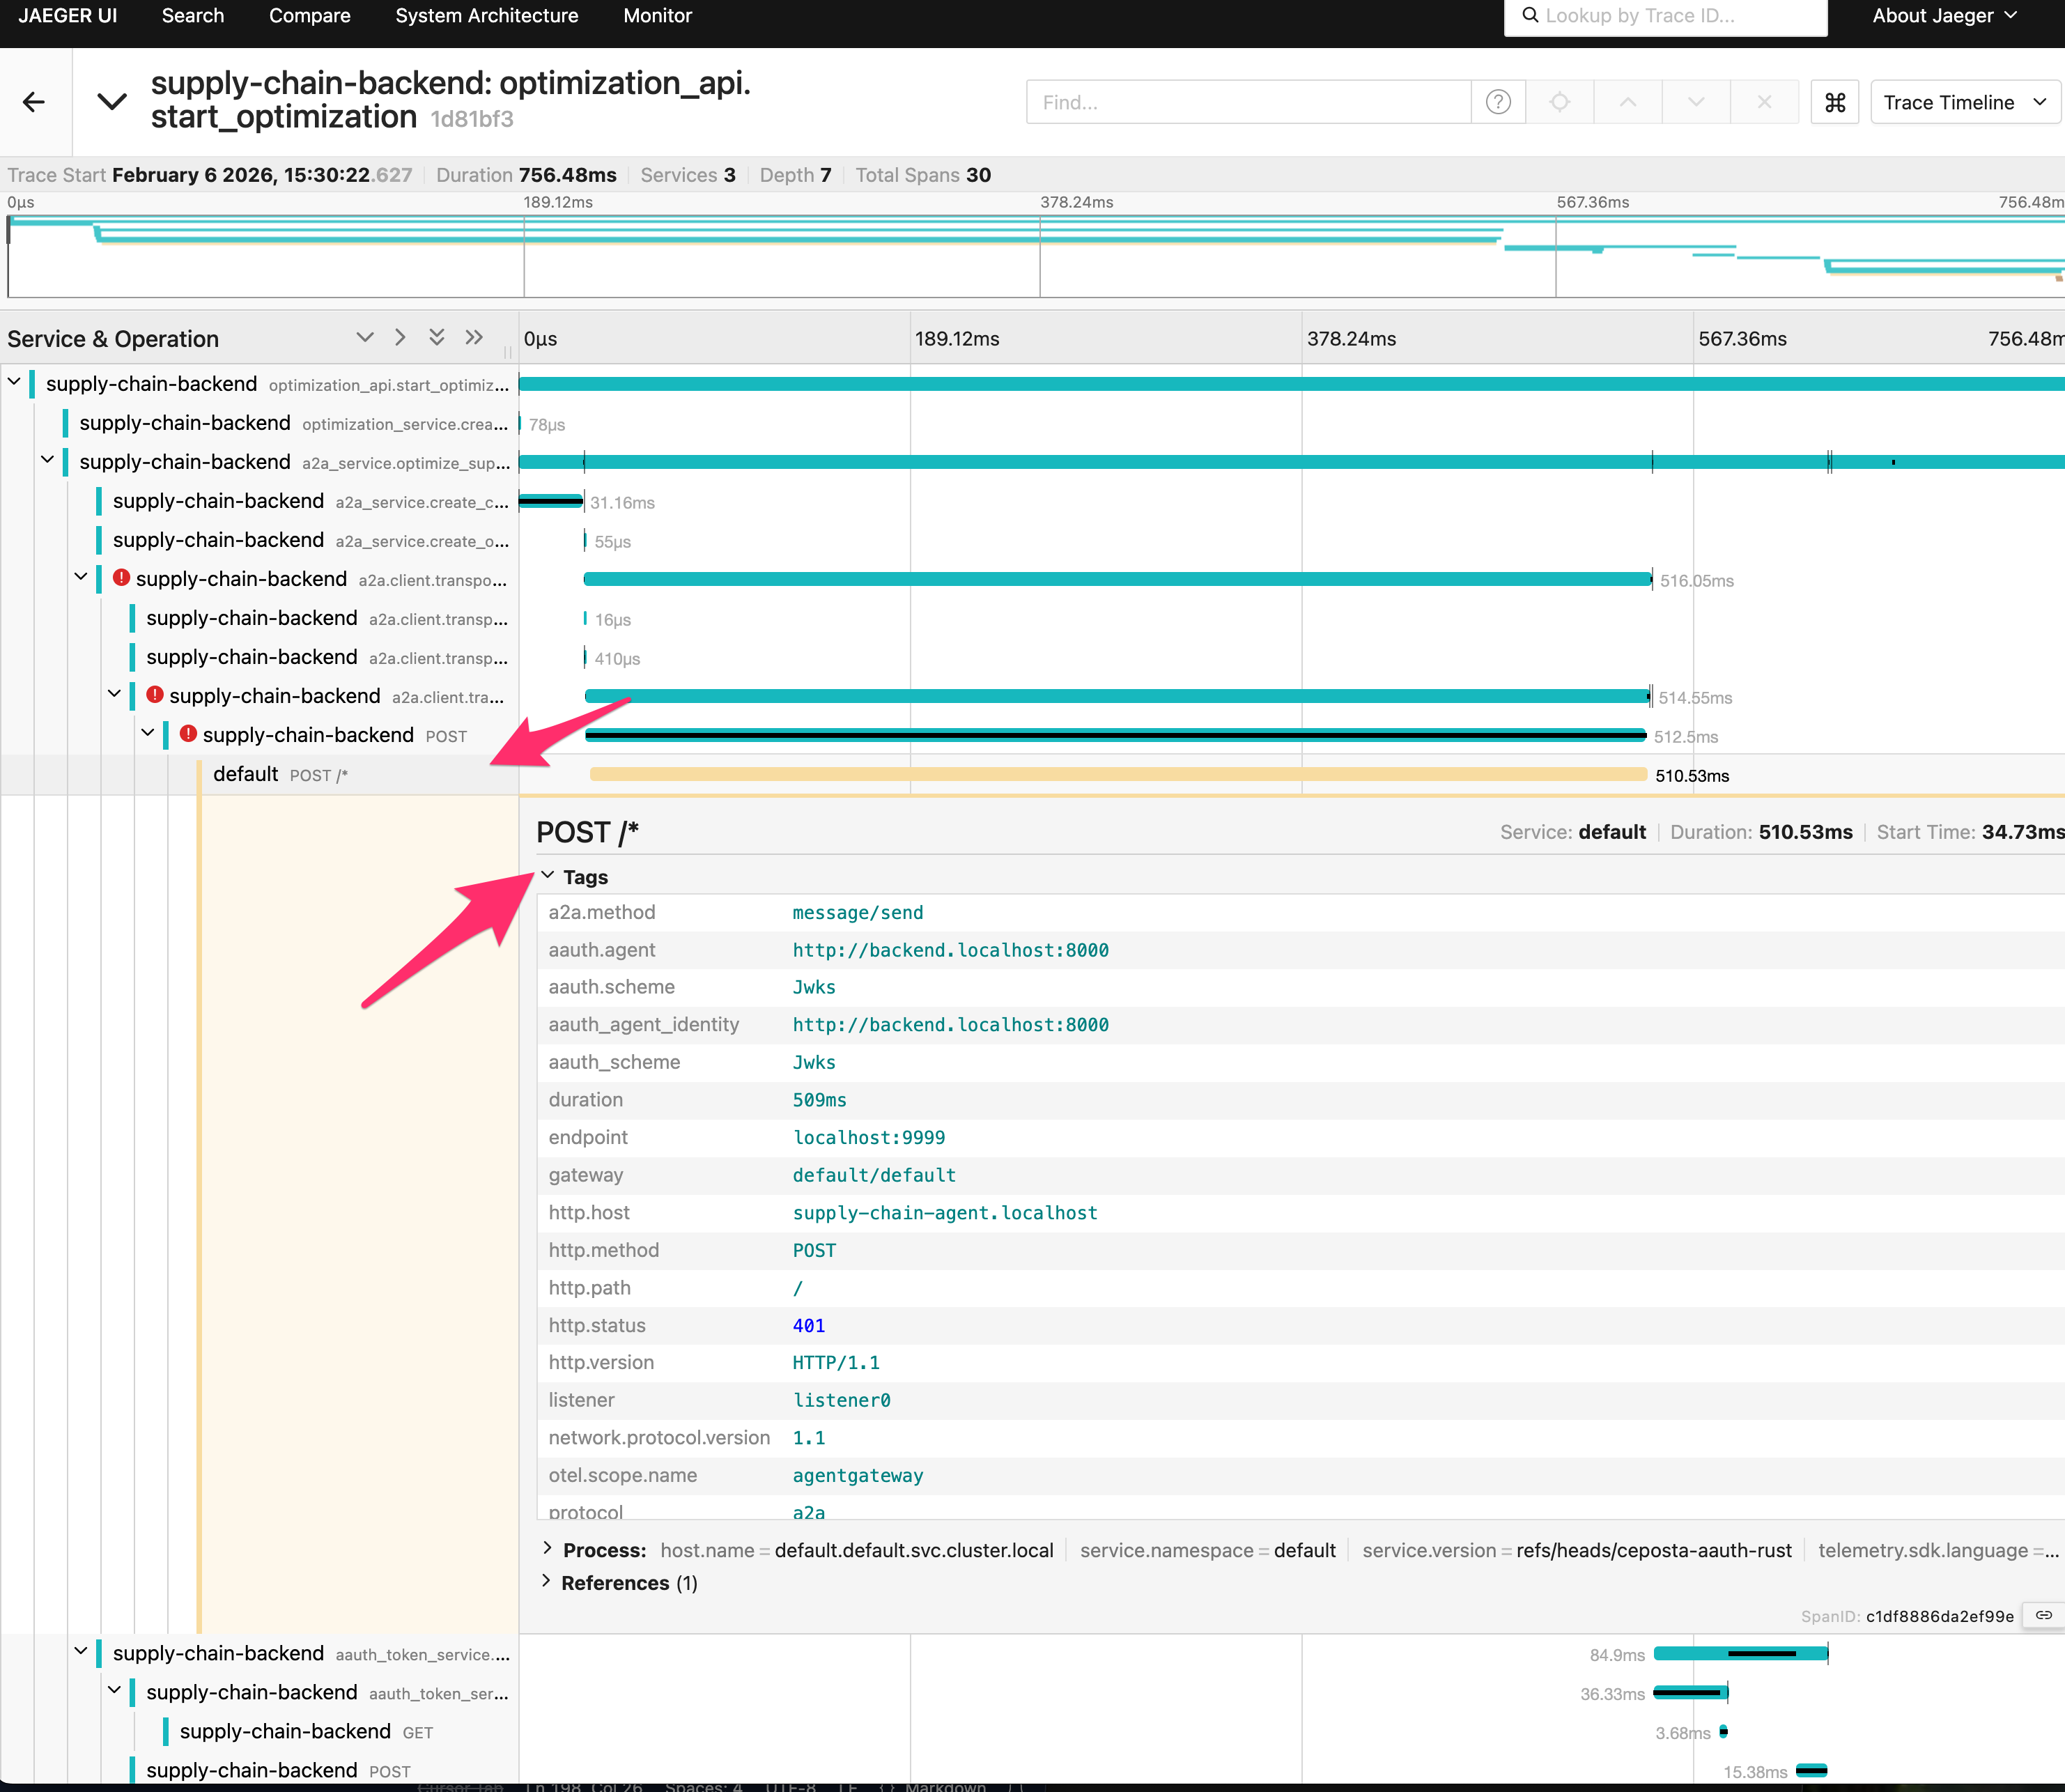This screenshot has height=1792, width=2065.
Task: Click the search help question mark icon
Action: pos(1498,102)
